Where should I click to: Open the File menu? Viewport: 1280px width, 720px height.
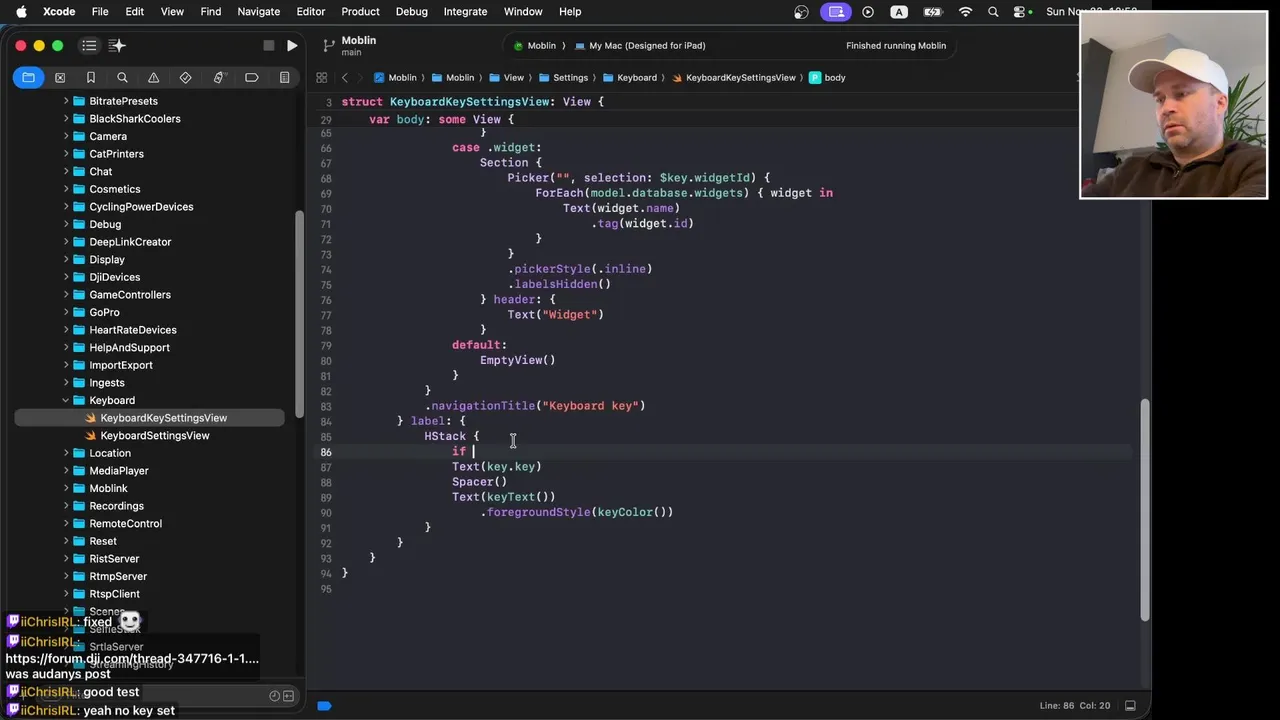pyautogui.click(x=100, y=12)
